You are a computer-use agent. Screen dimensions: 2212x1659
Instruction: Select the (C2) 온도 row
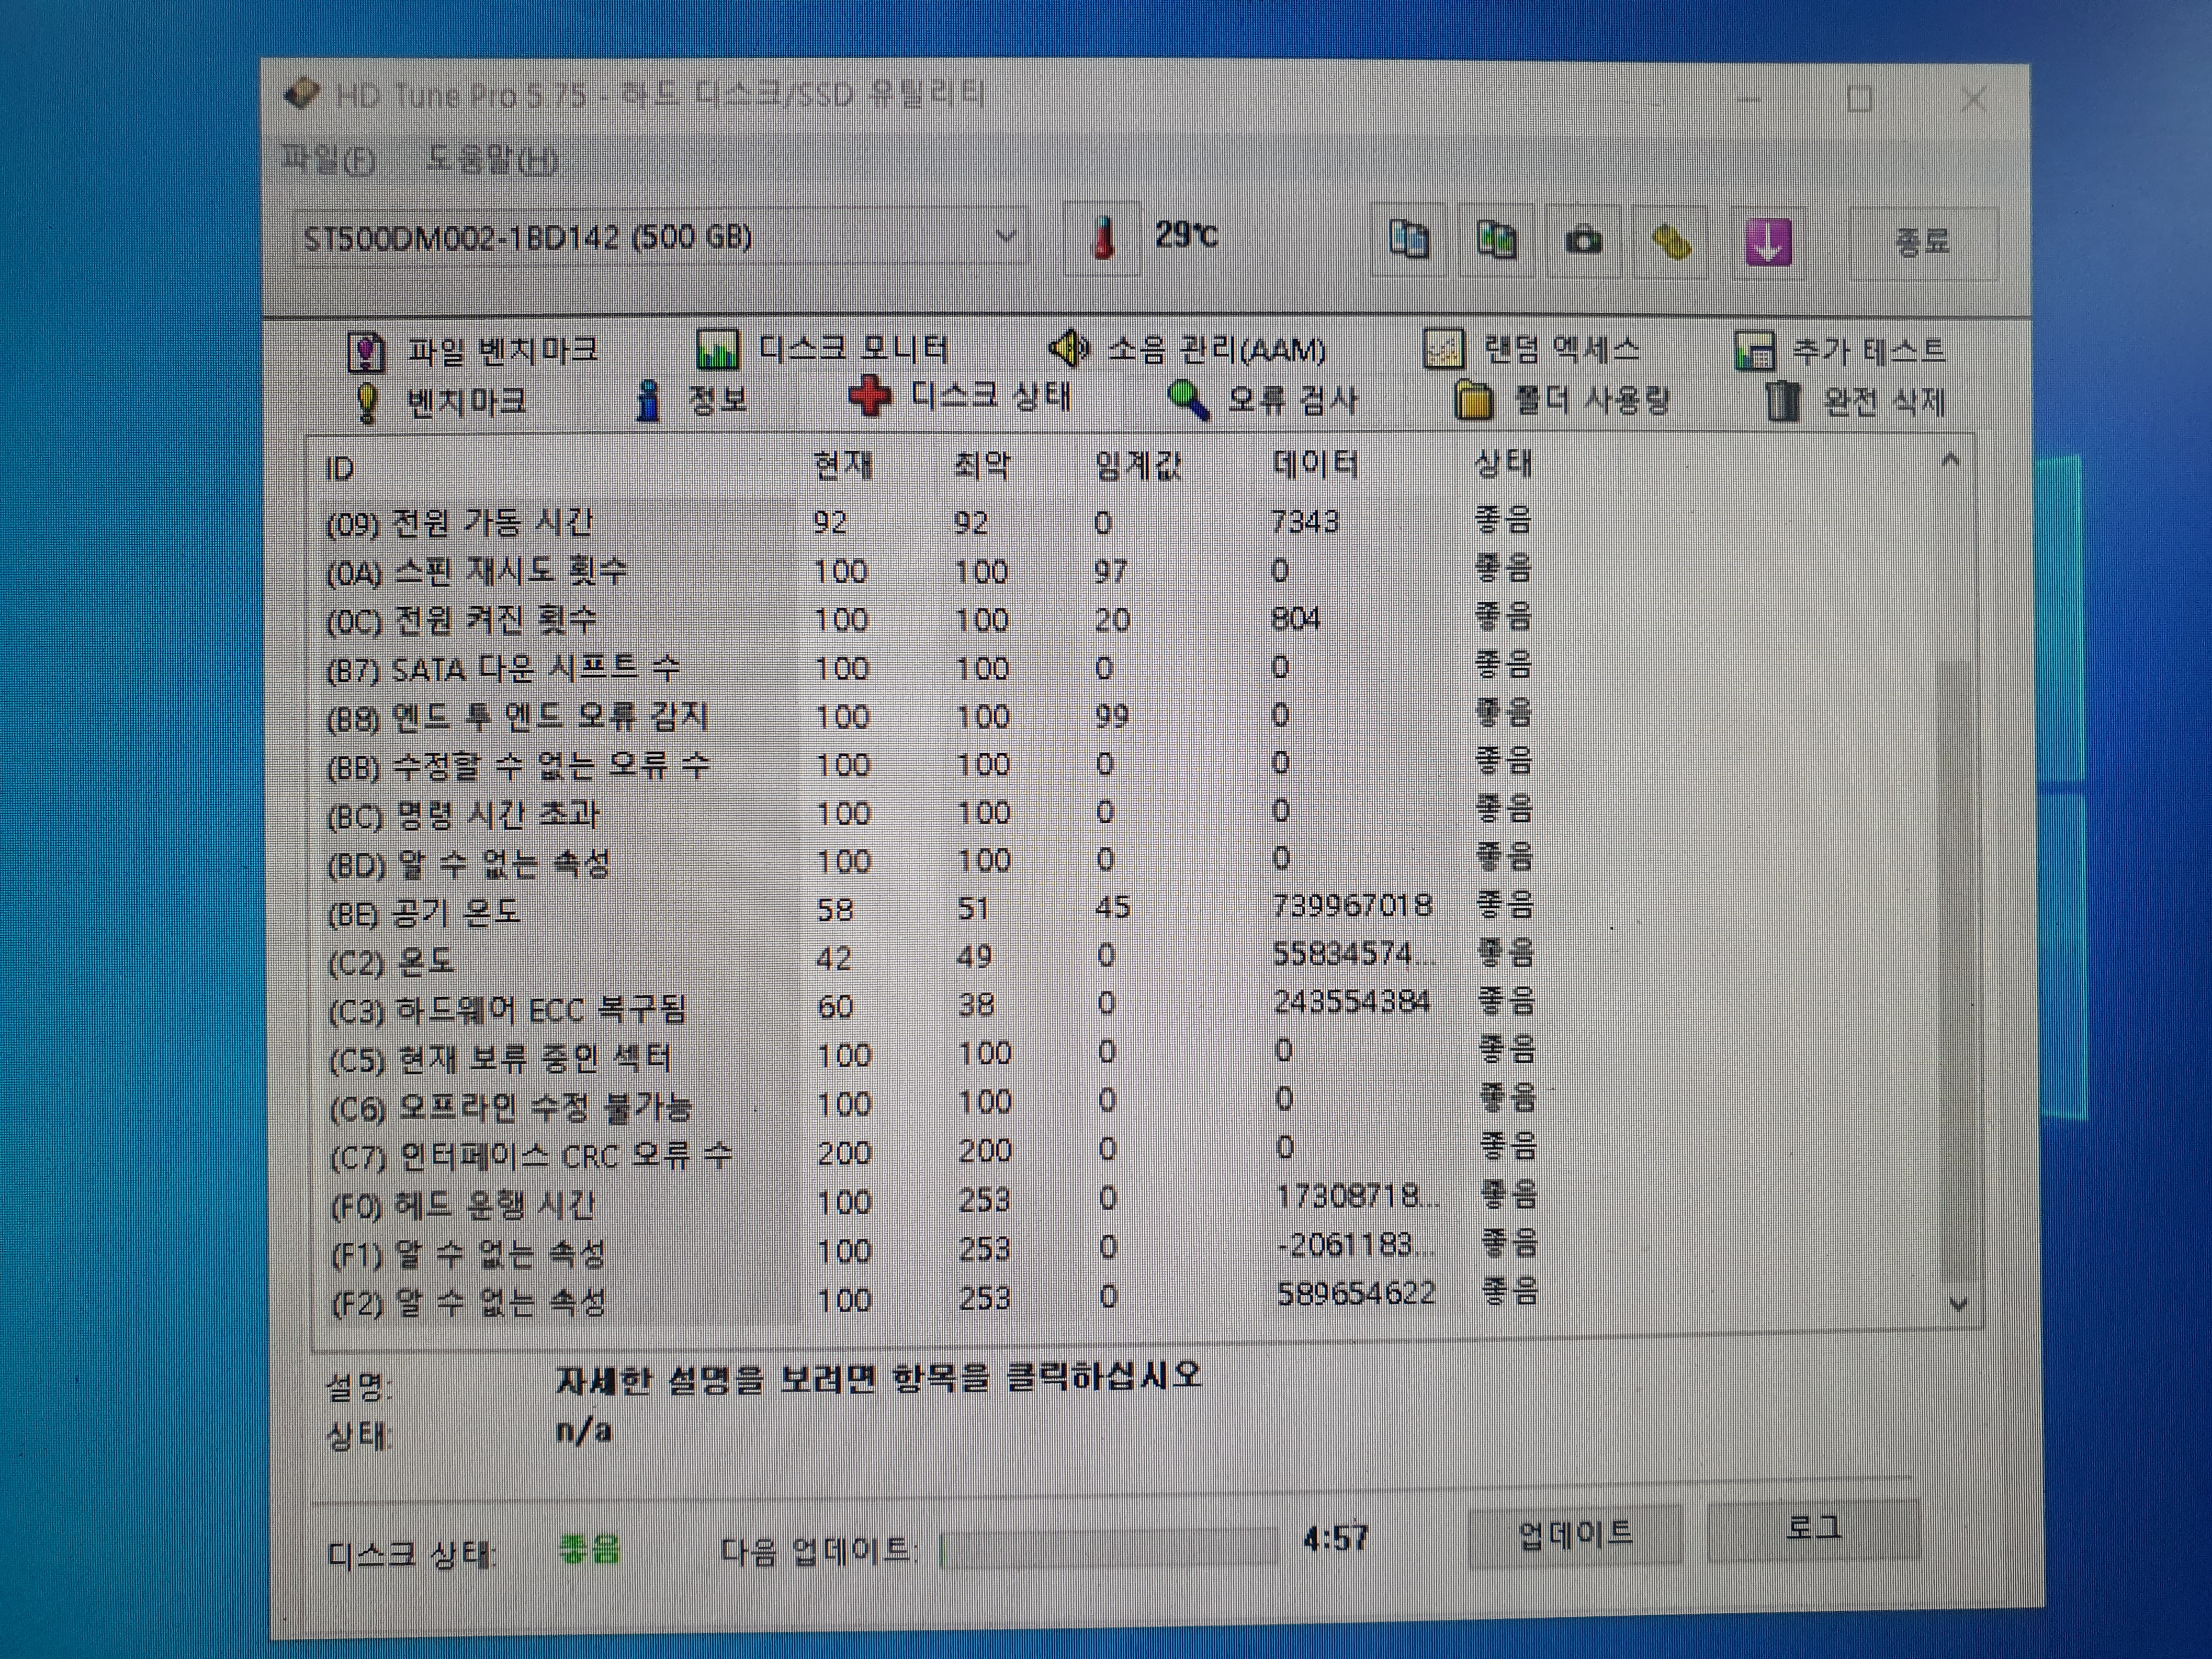[x=930, y=958]
